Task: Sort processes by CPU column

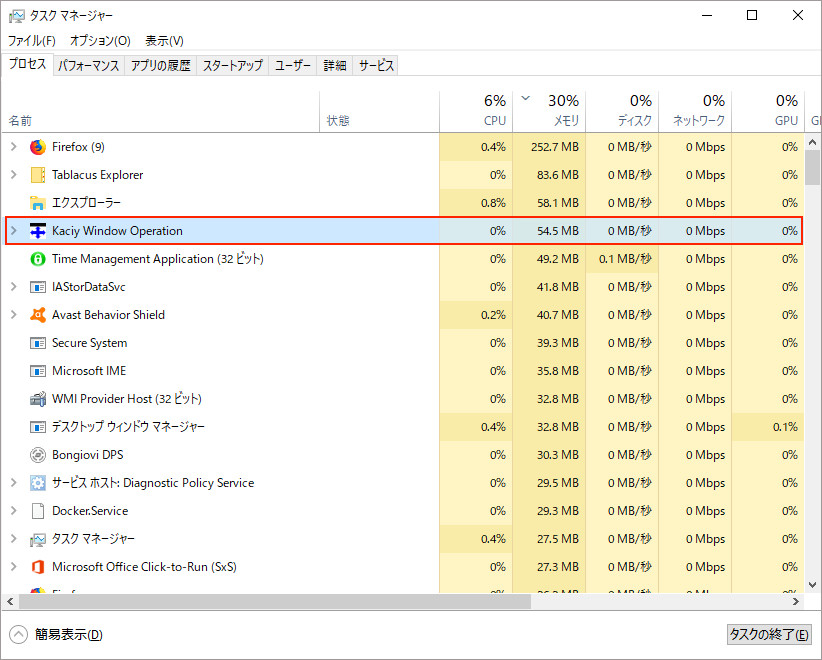Action: (x=476, y=112)
